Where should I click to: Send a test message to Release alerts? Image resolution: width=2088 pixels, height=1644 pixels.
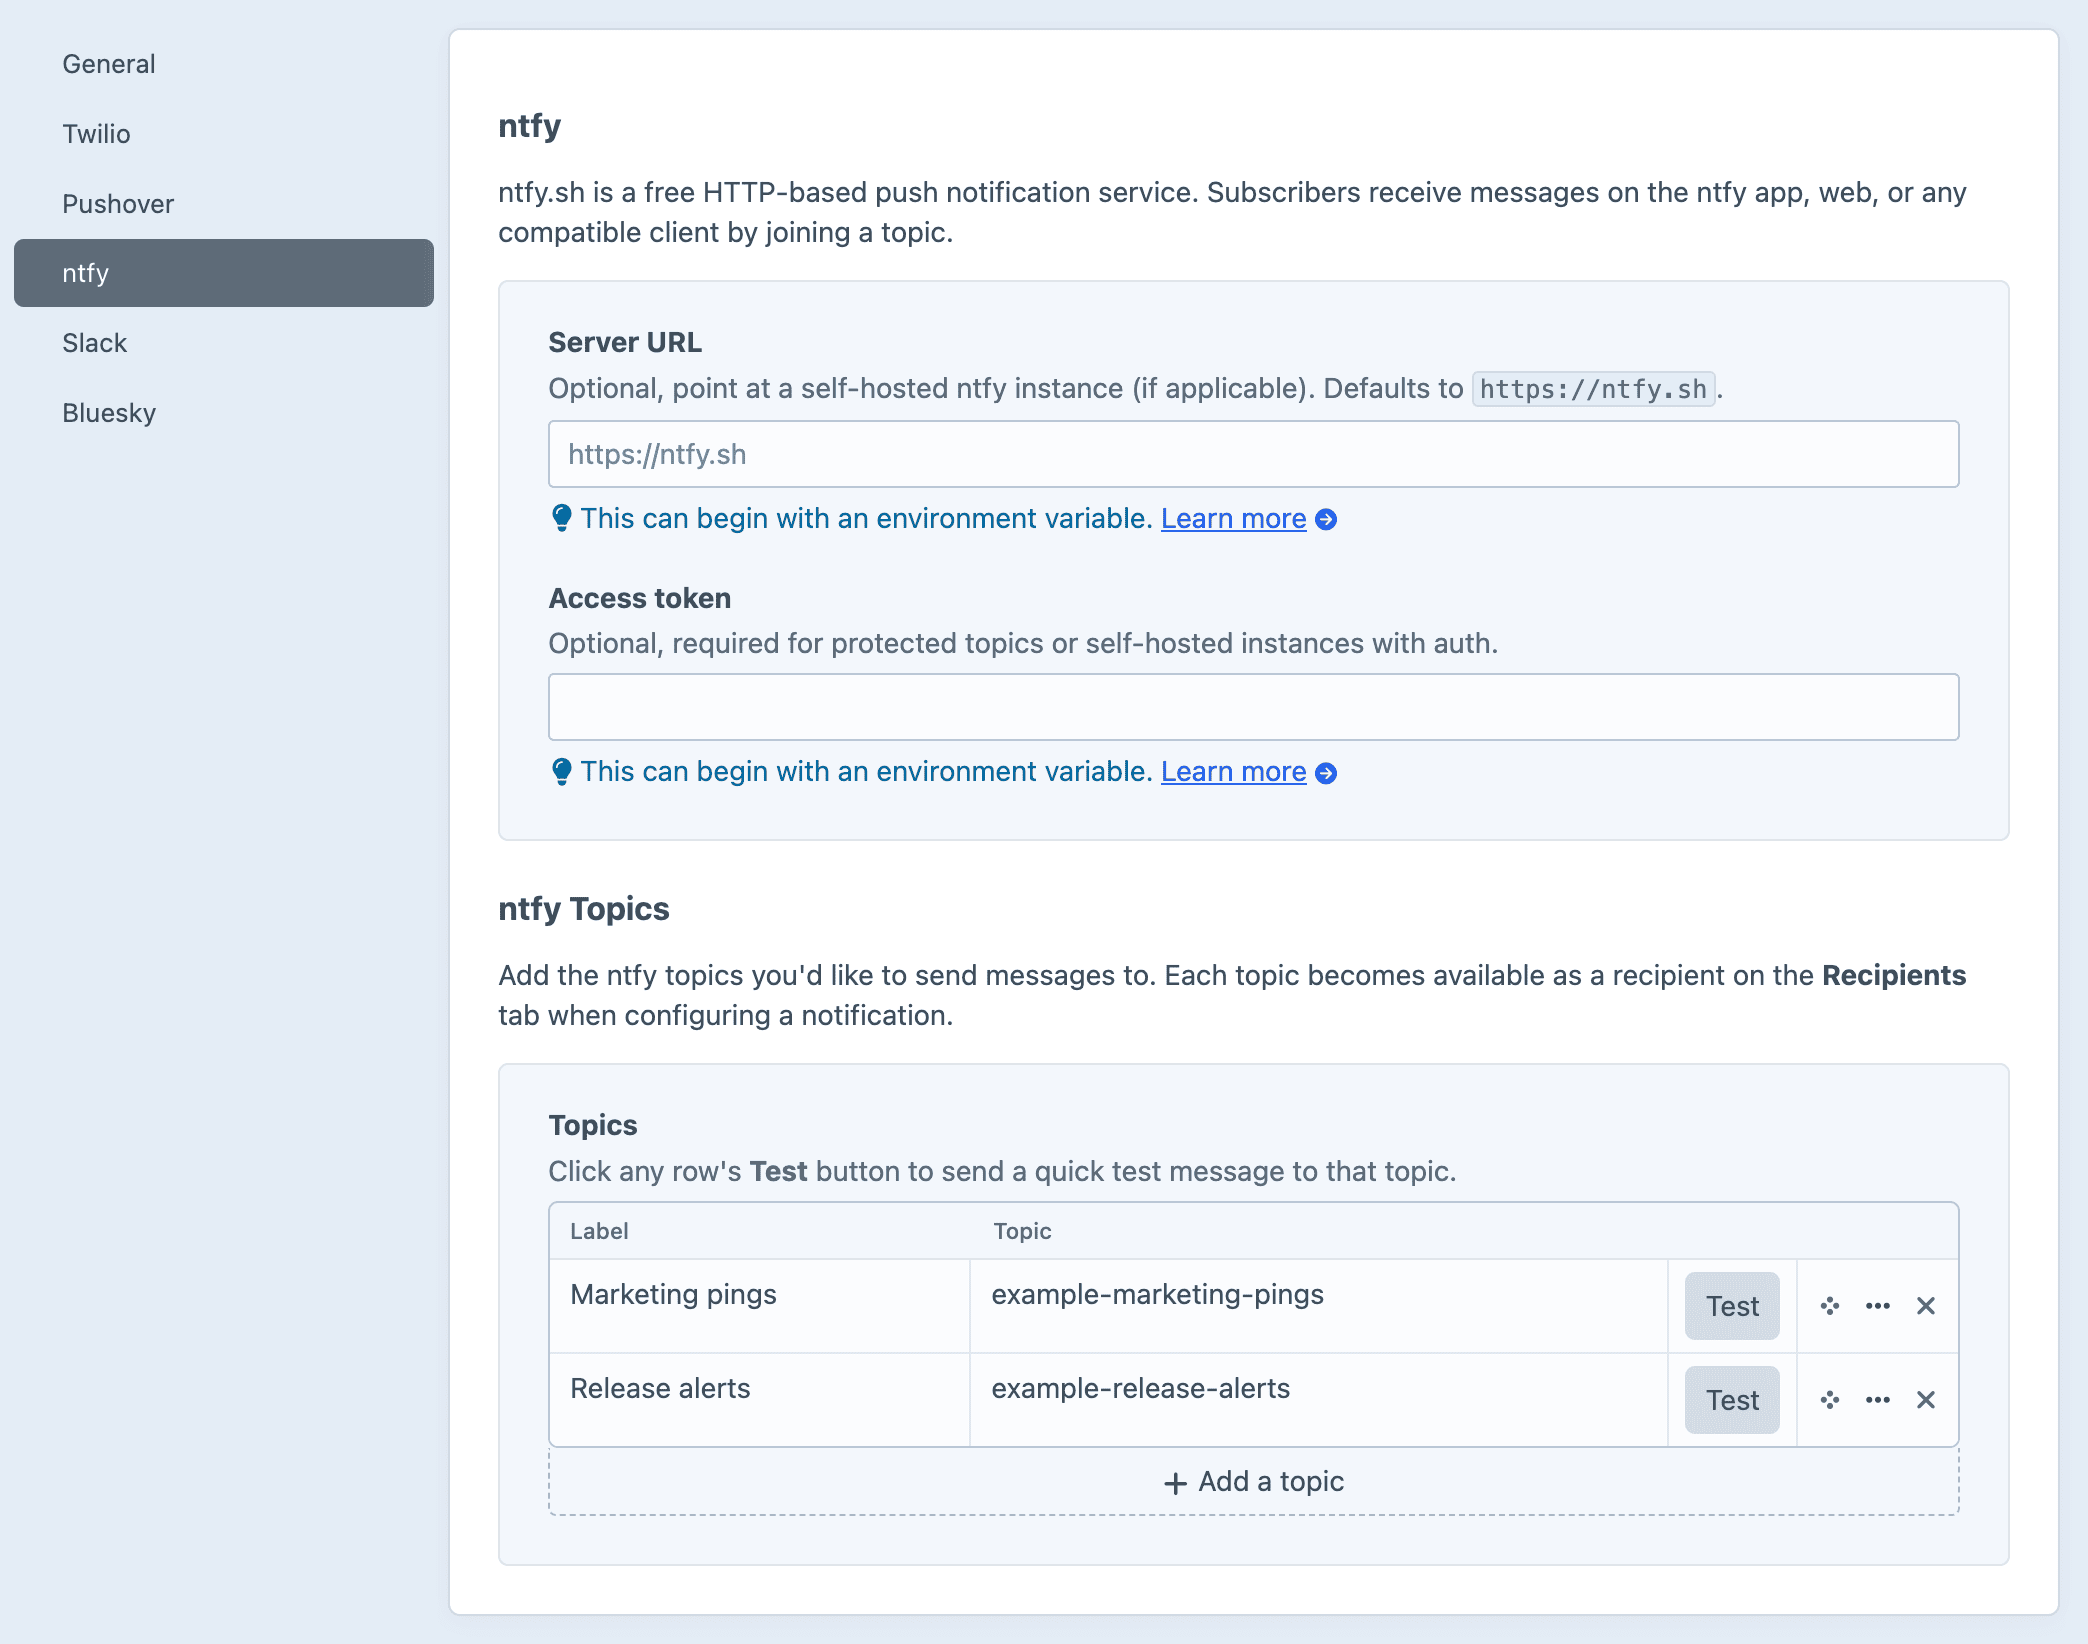pyautogui.click(x=1732, y=1400)
